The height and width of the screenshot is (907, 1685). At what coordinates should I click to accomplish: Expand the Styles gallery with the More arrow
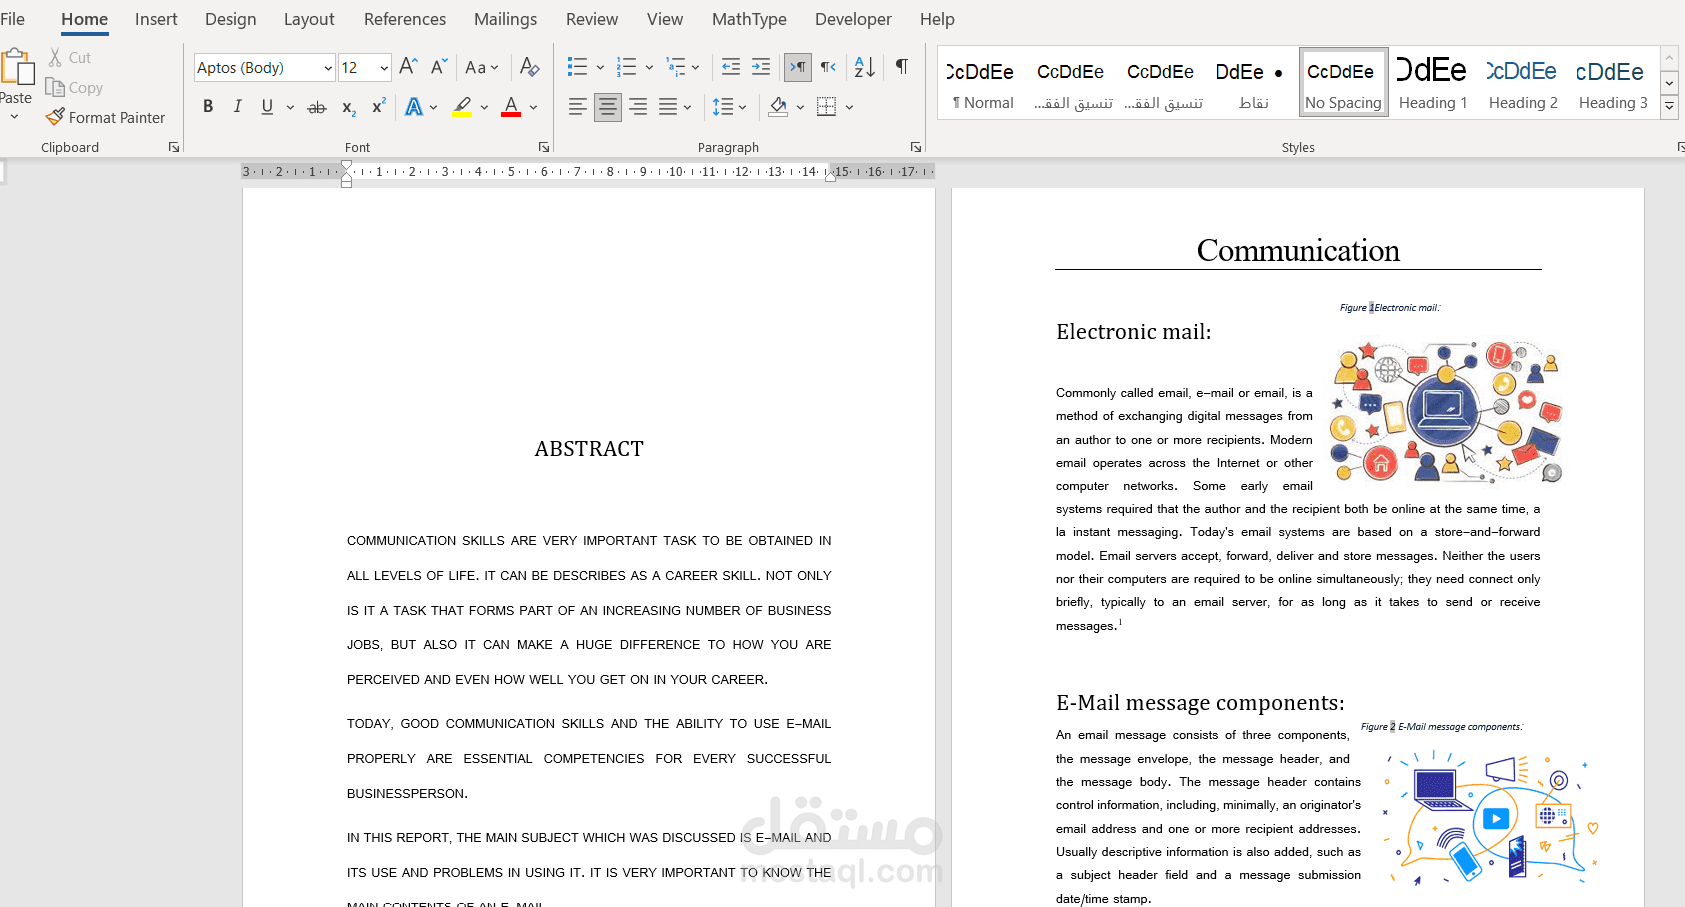1669,105
